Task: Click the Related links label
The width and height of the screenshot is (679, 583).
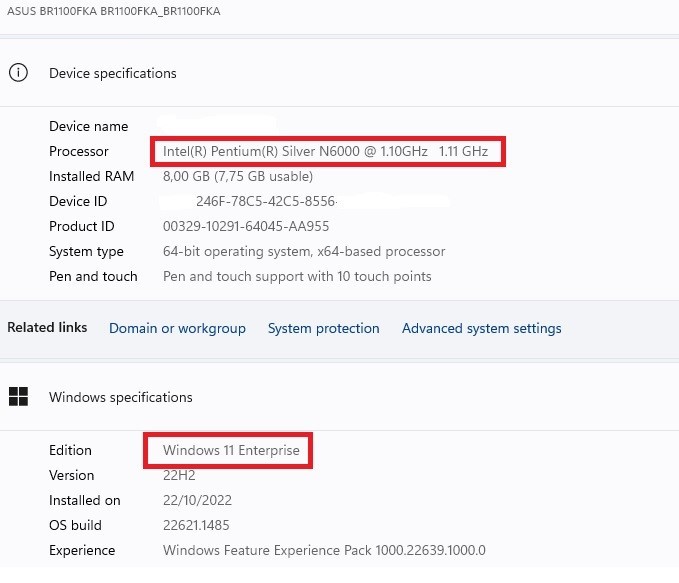Action: [47, 327]
